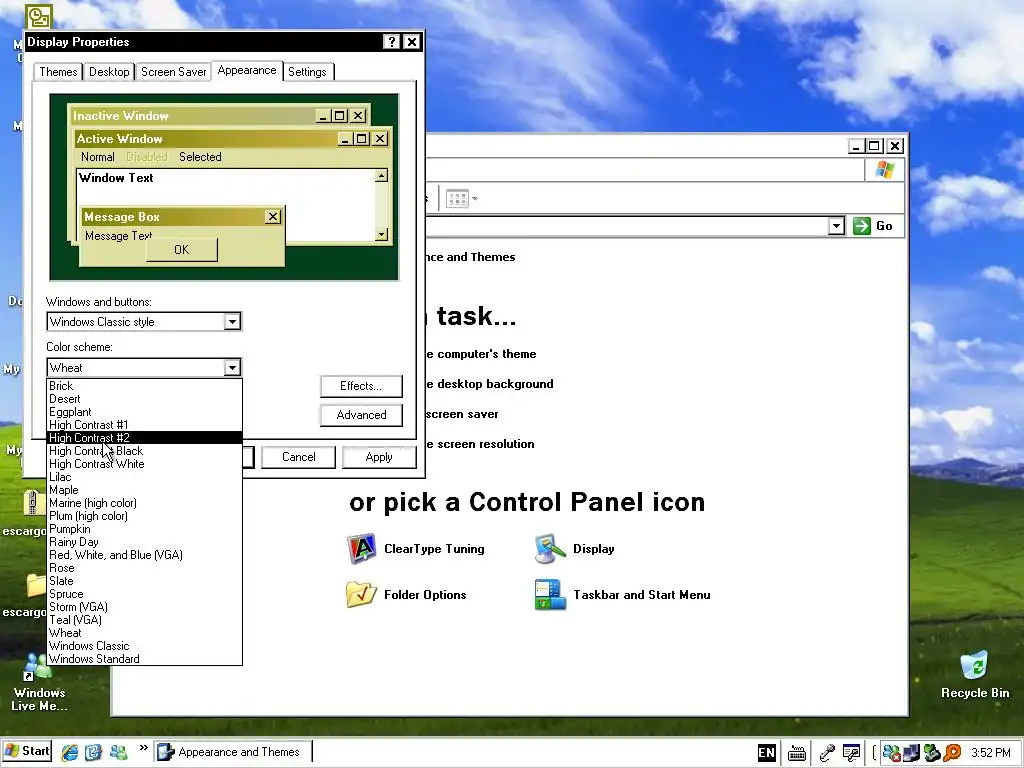Switch to the Desktop tab
The height and width of the screenshot is (768, 1024).
[109, 72]
